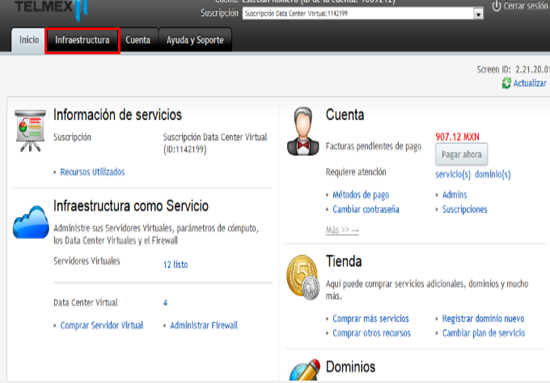Expand the Suscripción dropdown arrow
550x383 pixels.
pos(478,14)
